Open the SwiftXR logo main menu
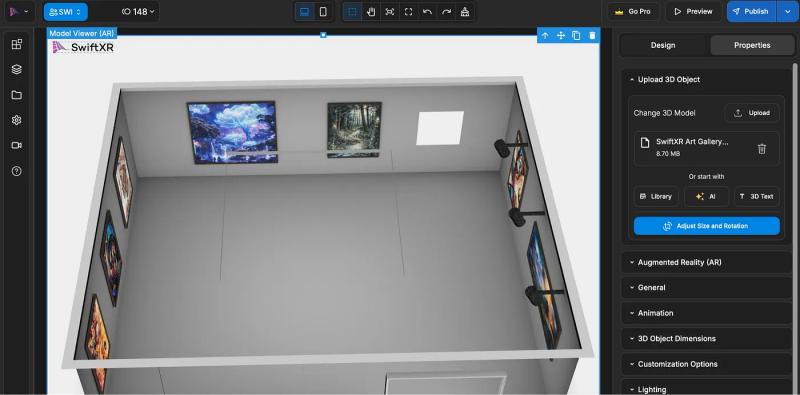The height and width of the screenshot is (395, 800). coord(19,11)
